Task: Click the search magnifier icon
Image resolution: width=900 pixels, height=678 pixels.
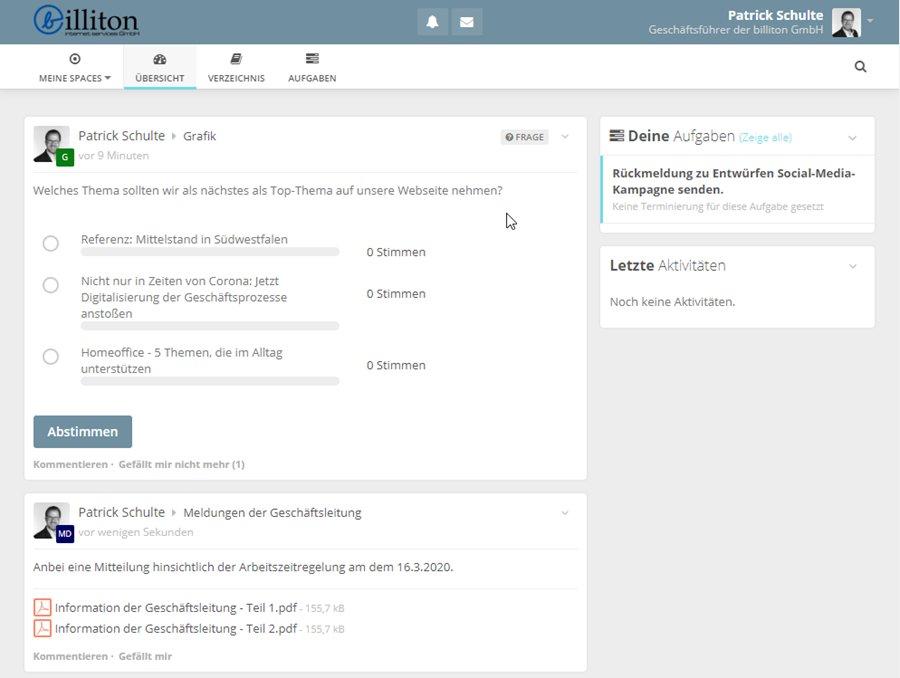Action: click(860, 67)
